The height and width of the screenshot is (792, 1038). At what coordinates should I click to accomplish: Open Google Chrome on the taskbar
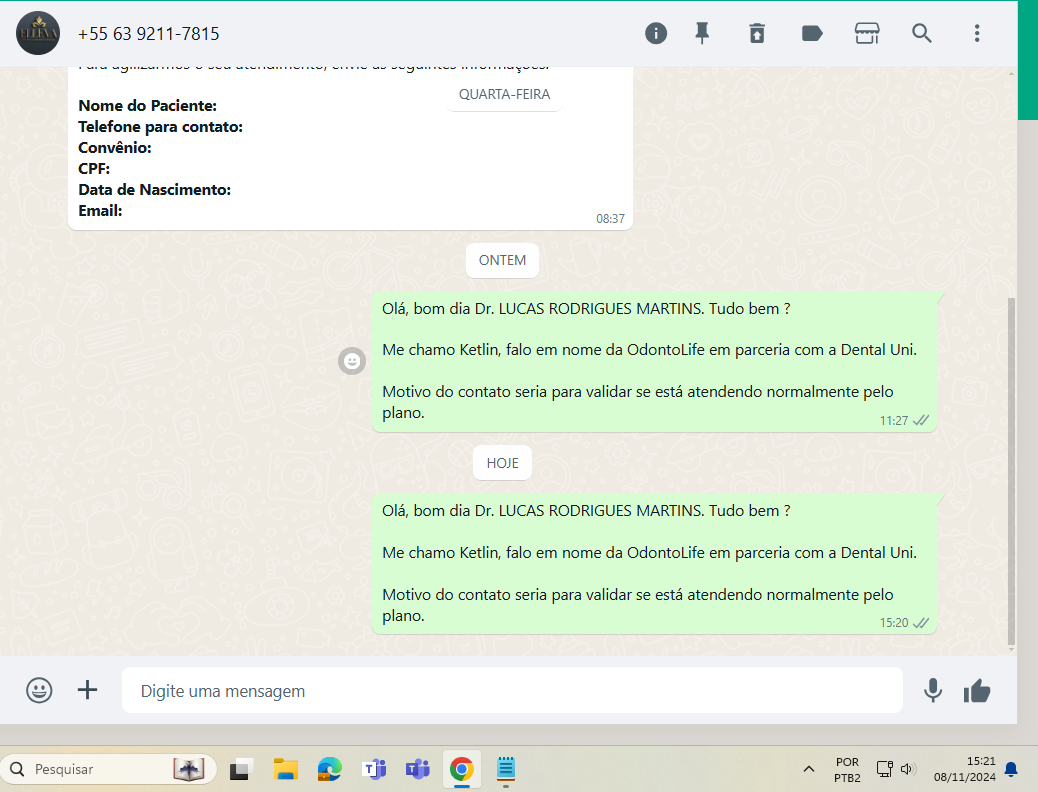[x=461, y=769]
